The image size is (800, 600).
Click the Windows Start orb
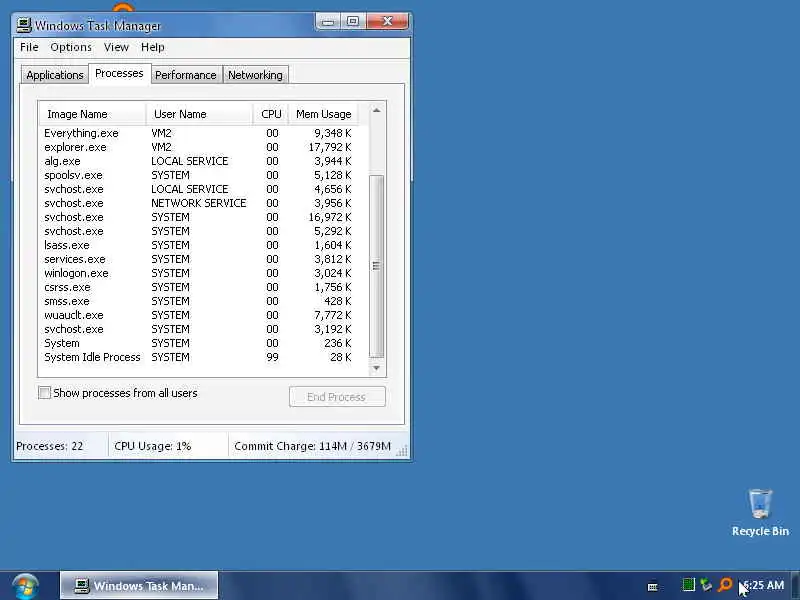tap(24, 586)
